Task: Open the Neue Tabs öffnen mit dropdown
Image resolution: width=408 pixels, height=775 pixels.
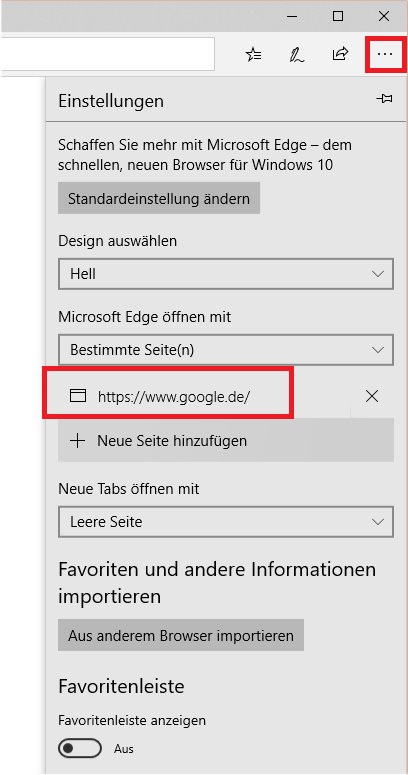Action: click(x=226, y=521)
